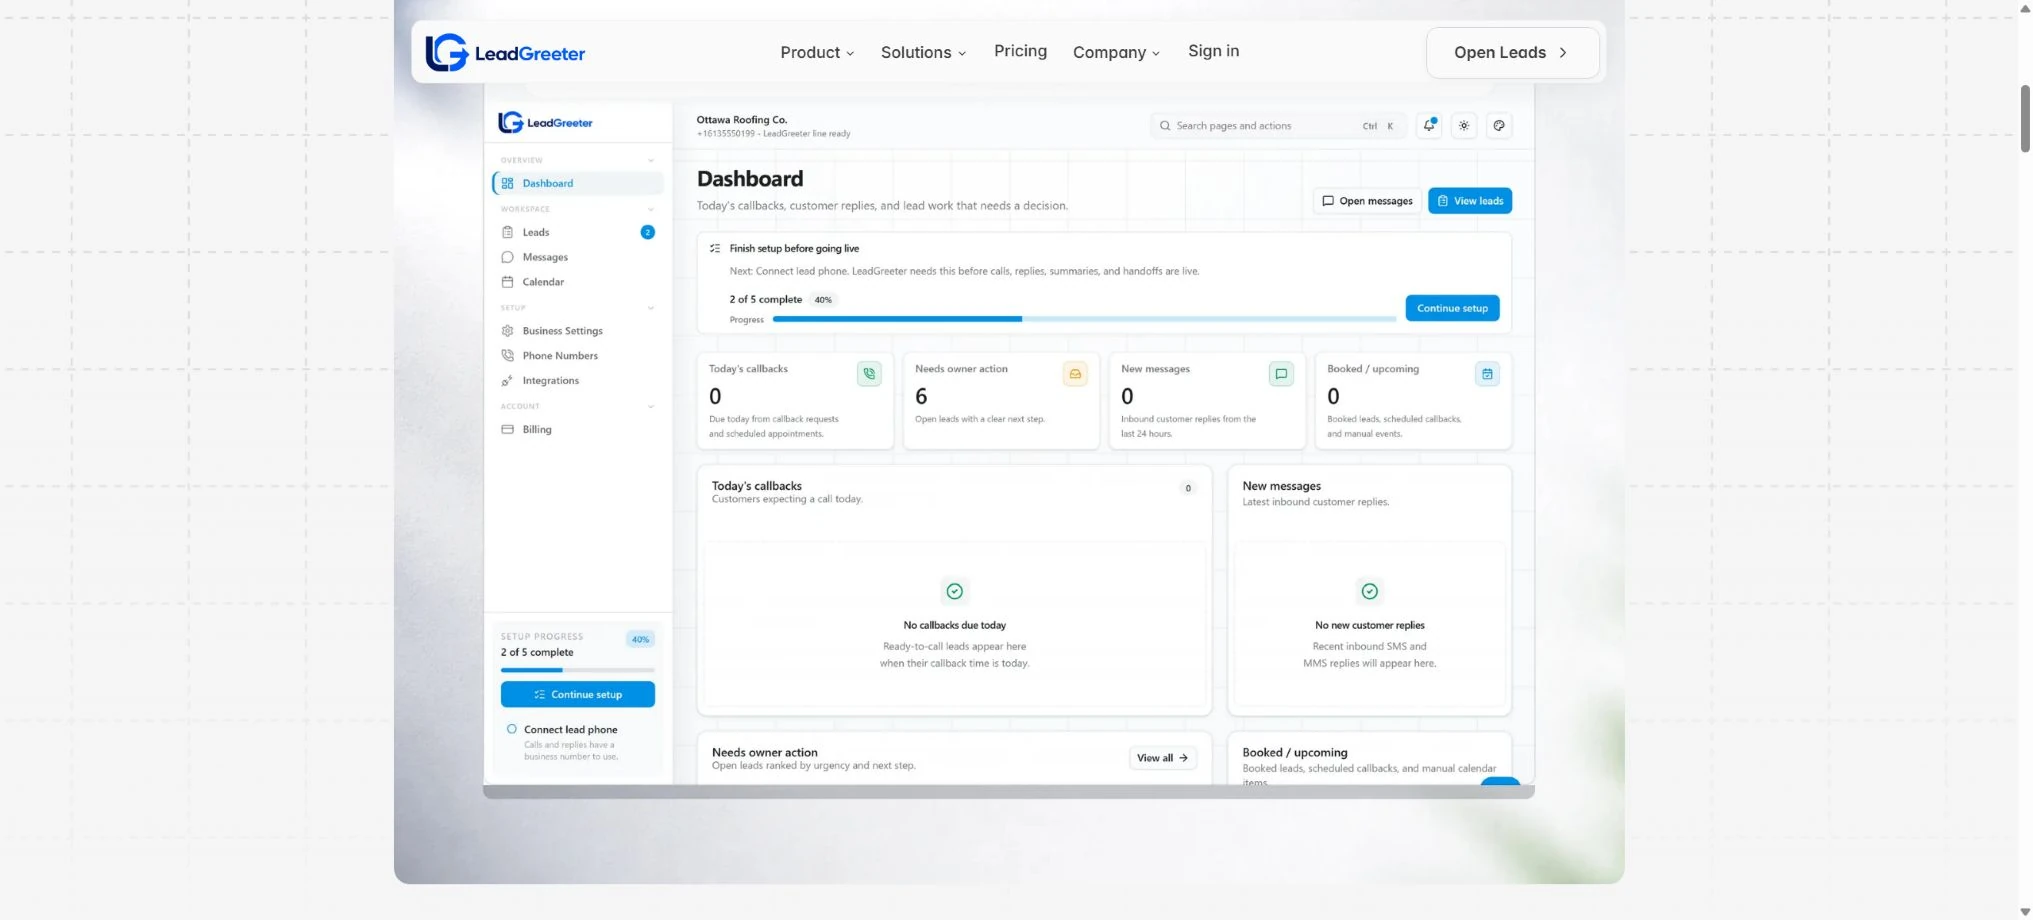Image resolution: width=2033 pixels, height=920 pixels.
Task: Click the Phone Numbers phone icon
Action: point(507,356)
